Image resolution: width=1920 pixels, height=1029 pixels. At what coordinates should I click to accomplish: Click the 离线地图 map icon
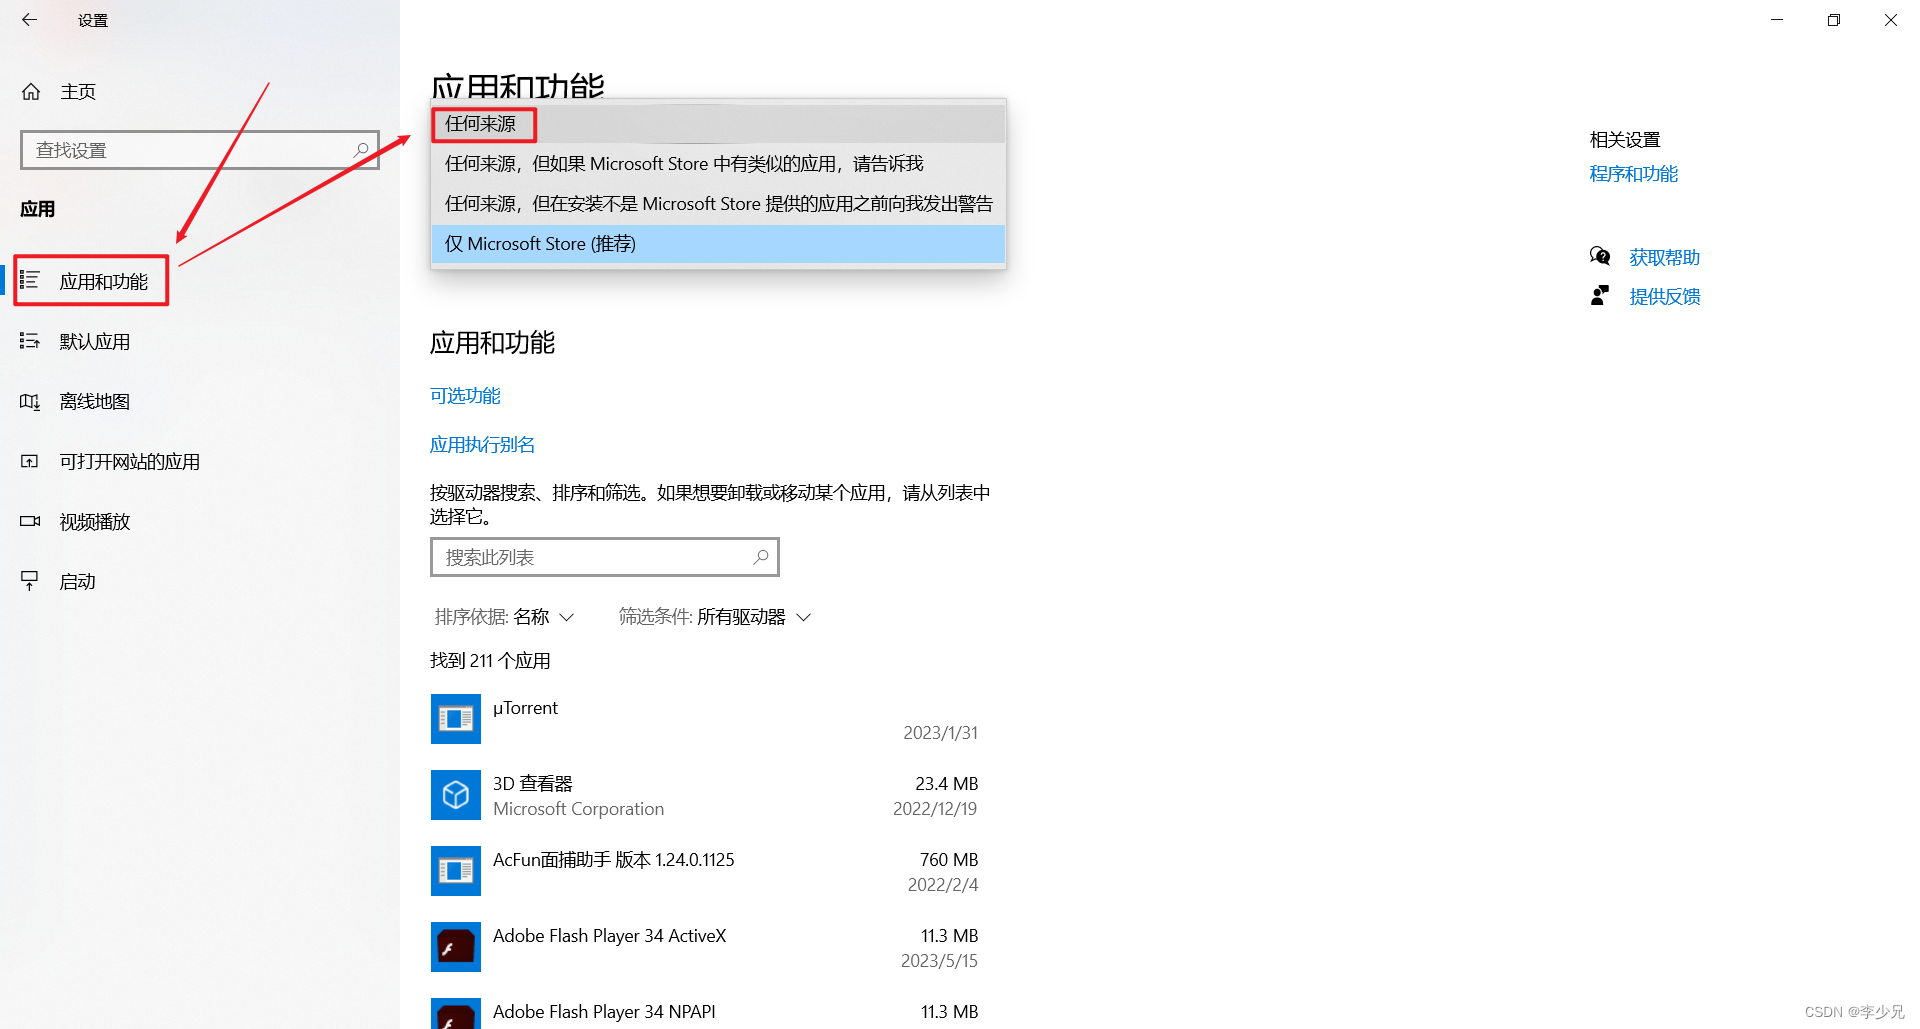point(30,401)
